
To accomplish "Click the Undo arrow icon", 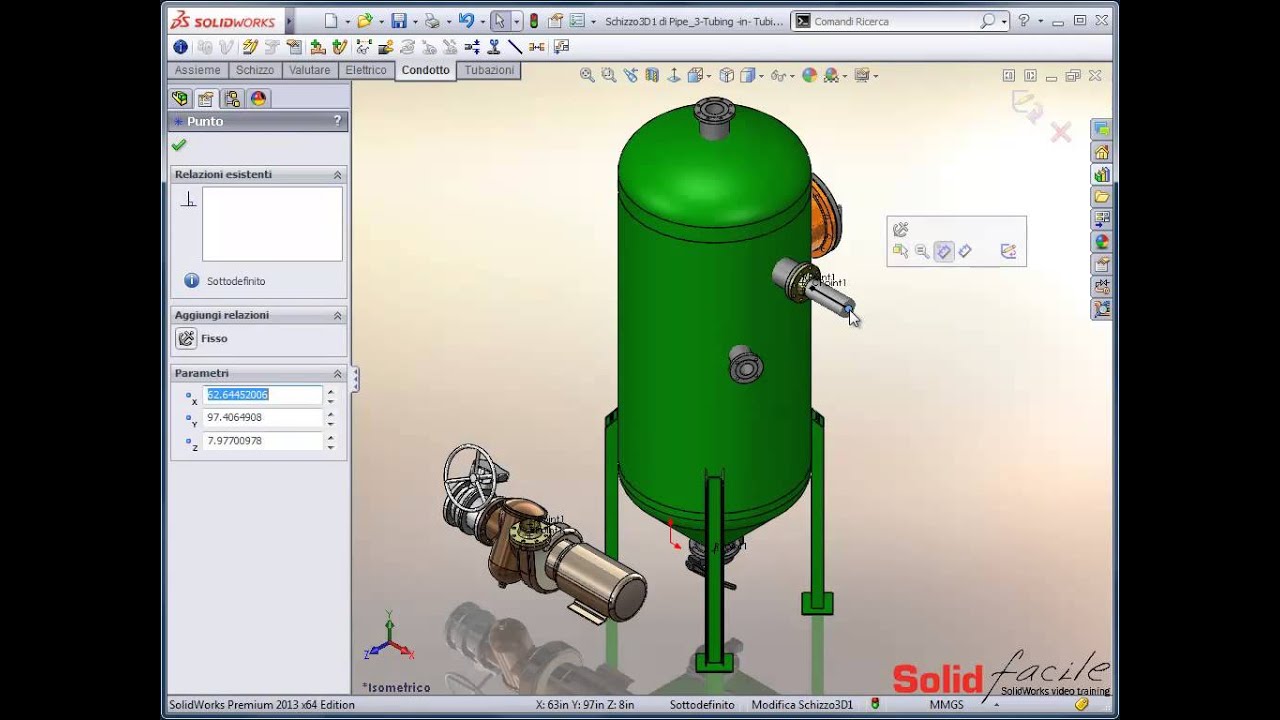I will tap(465, 21).
